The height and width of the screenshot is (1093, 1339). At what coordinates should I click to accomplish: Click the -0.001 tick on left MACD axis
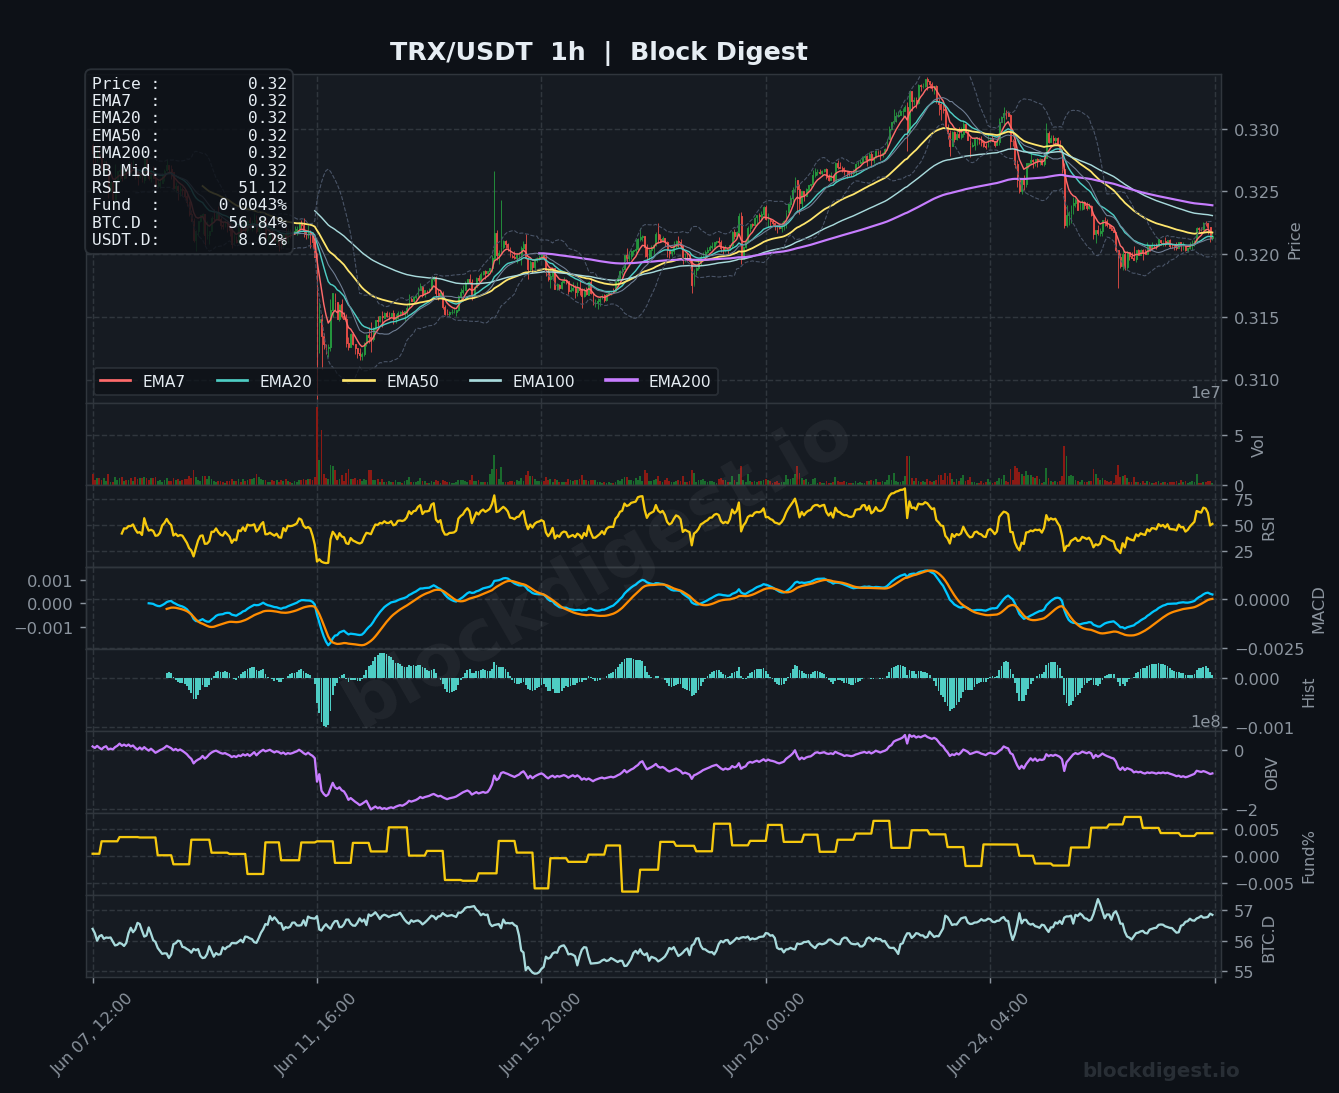click(x=43, y=628)
